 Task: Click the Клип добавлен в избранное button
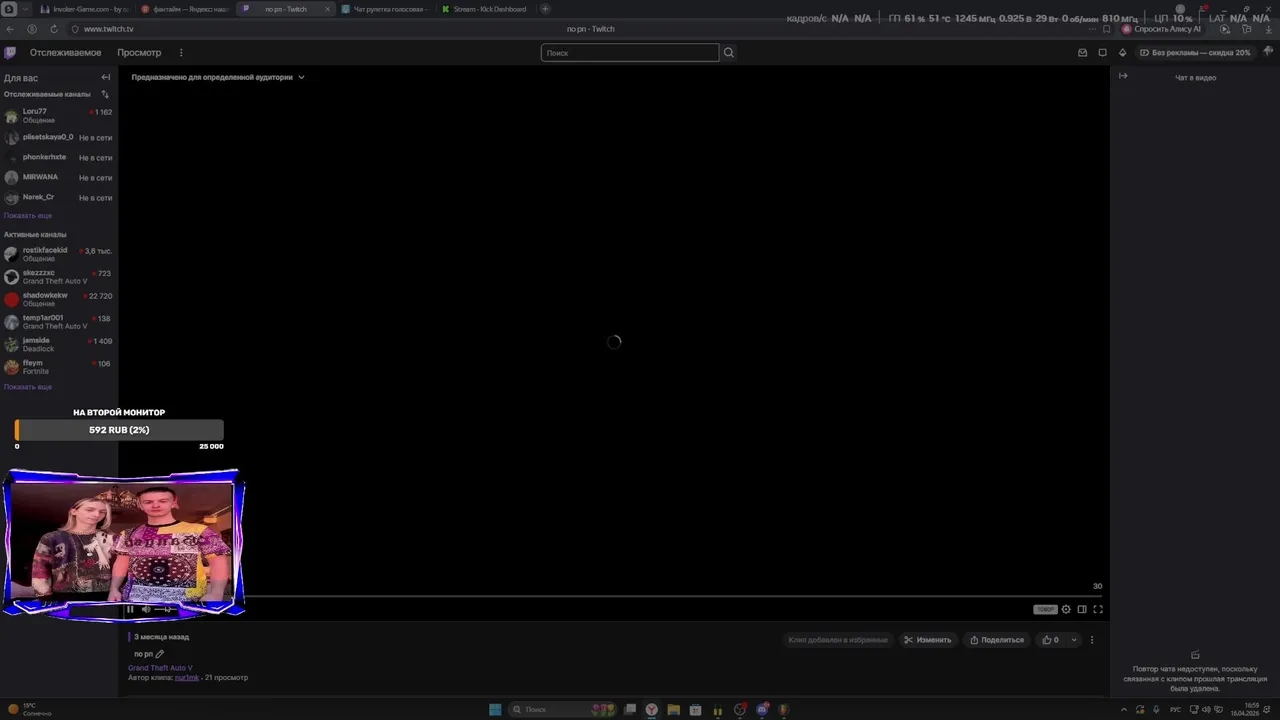(x=838, y=640)
